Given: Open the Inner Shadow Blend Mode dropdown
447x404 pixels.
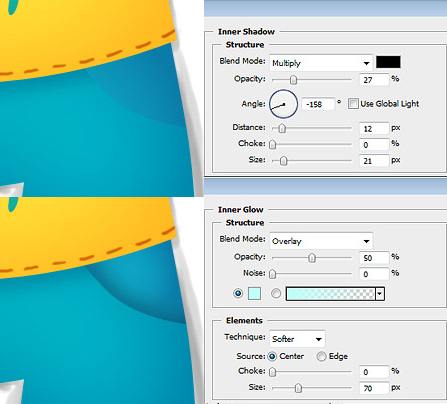Looking at the screenshot, I should coord(321,63).
